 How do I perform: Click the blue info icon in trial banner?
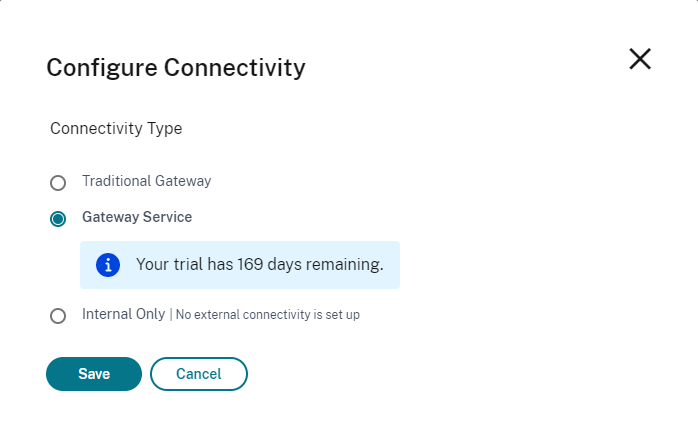click(108, 265)
